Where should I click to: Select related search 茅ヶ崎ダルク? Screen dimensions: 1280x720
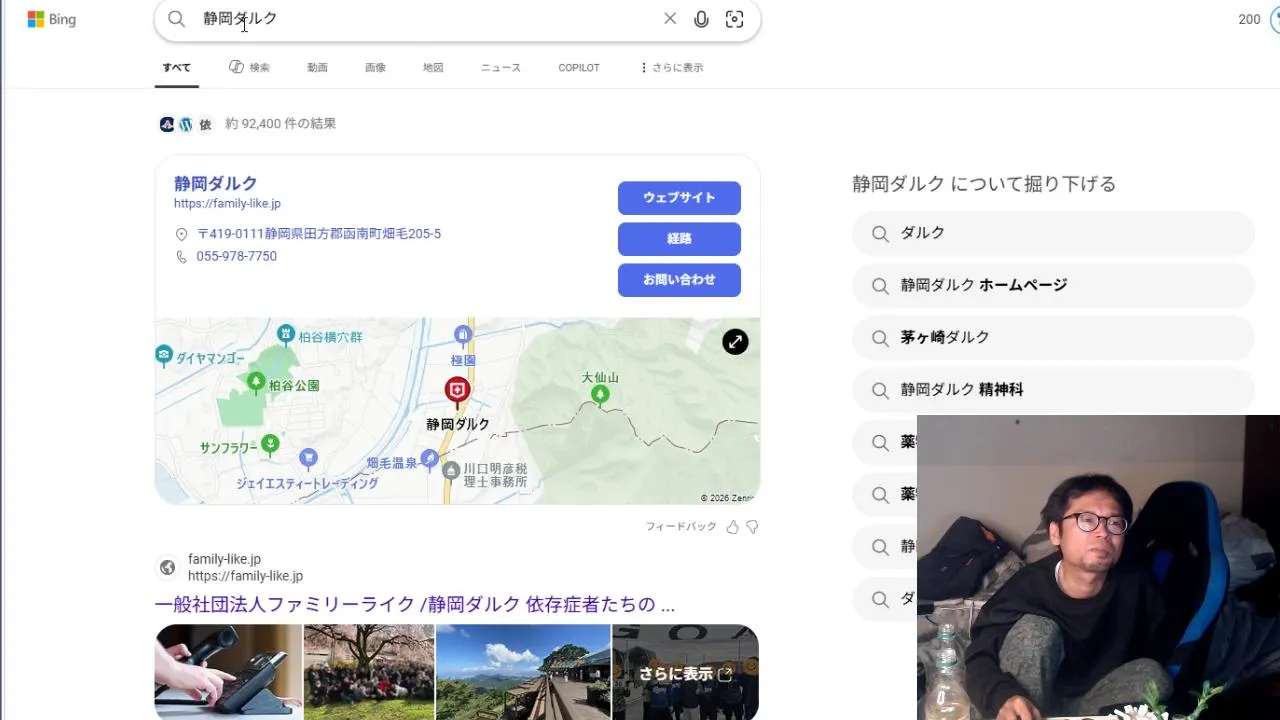click(x=1053, y=338)
